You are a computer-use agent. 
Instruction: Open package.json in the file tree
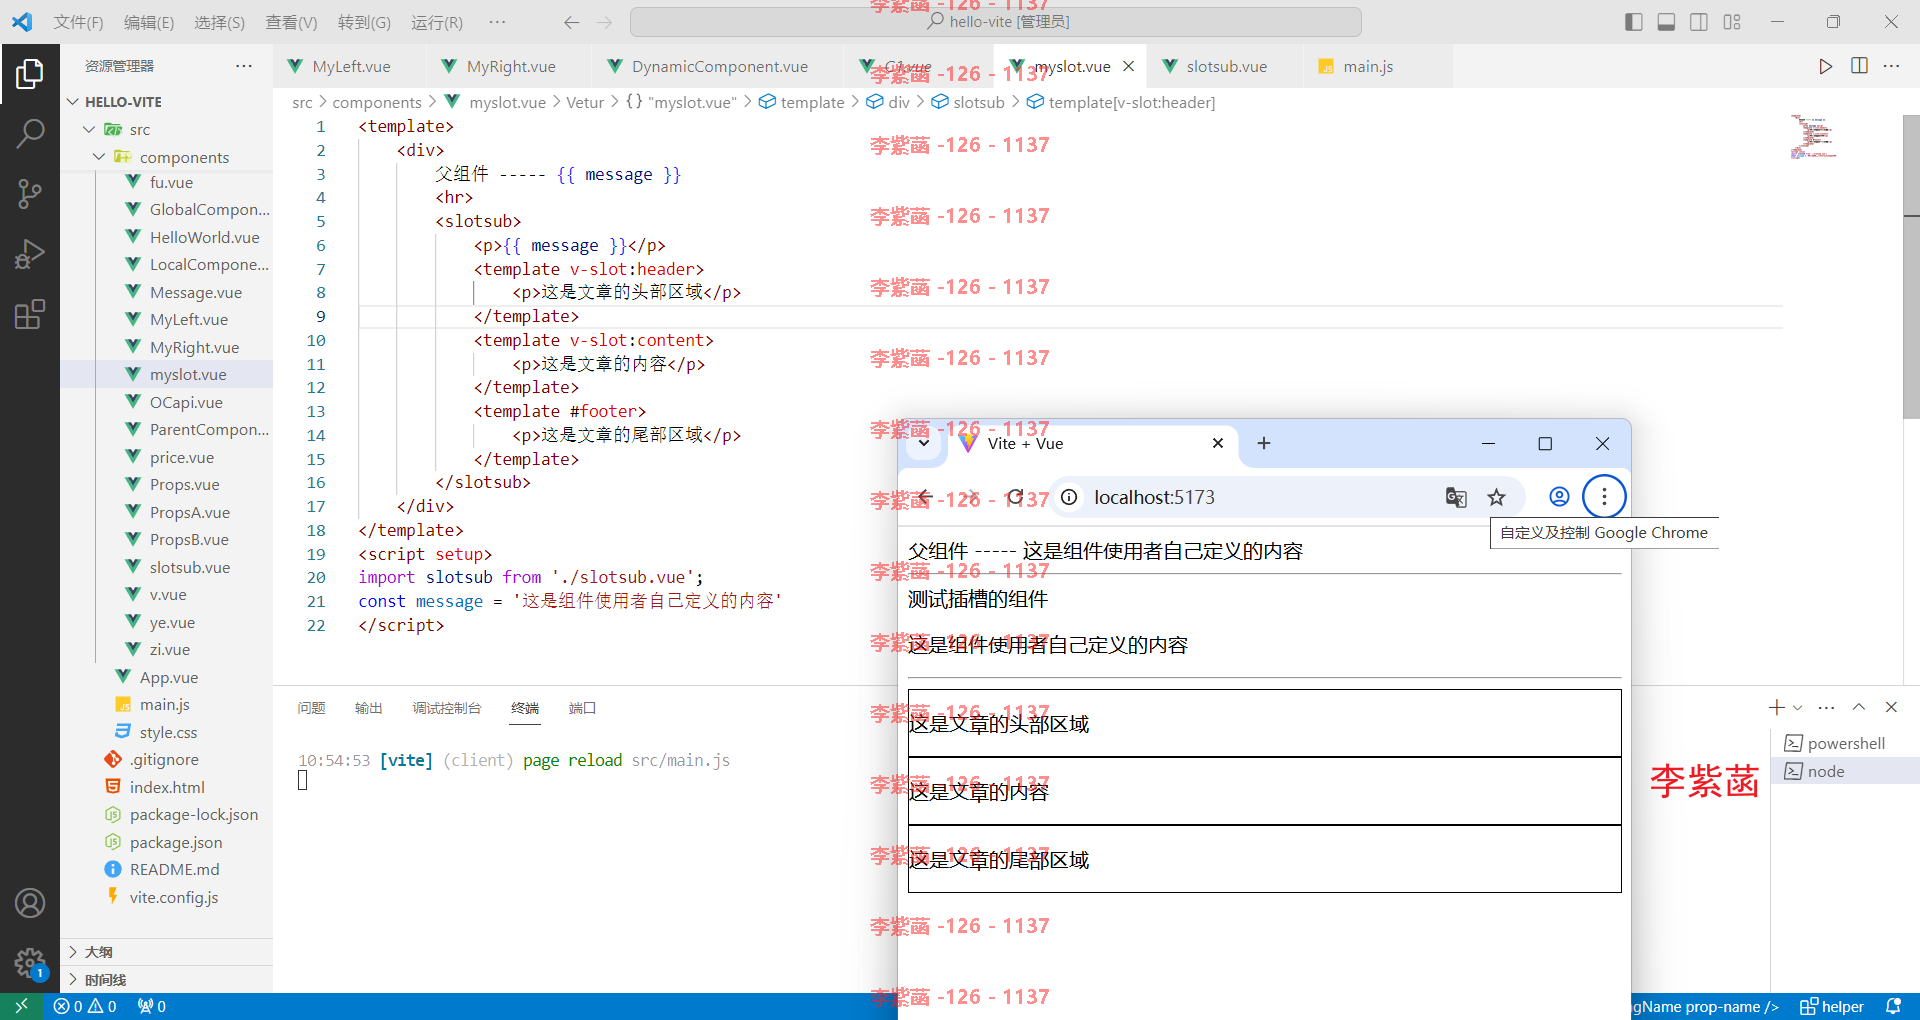[x=176, y=842]
